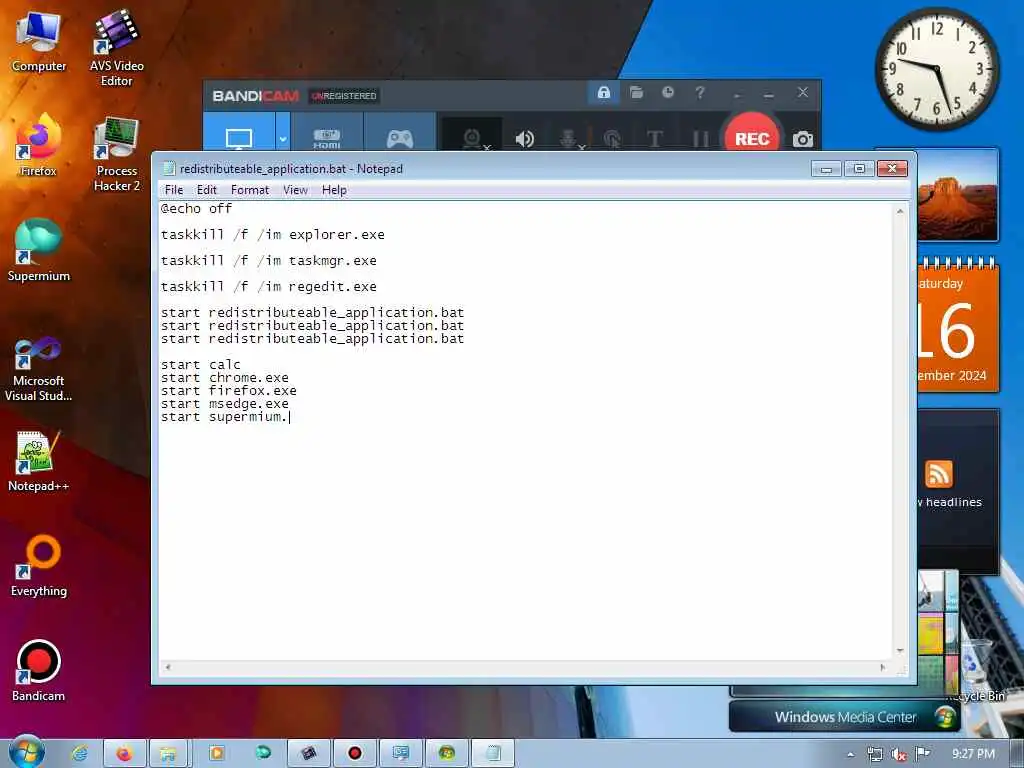Viewport: 1024px width, 768px height.
Task: Open Notepad View menu
Action: click(295, 190)
